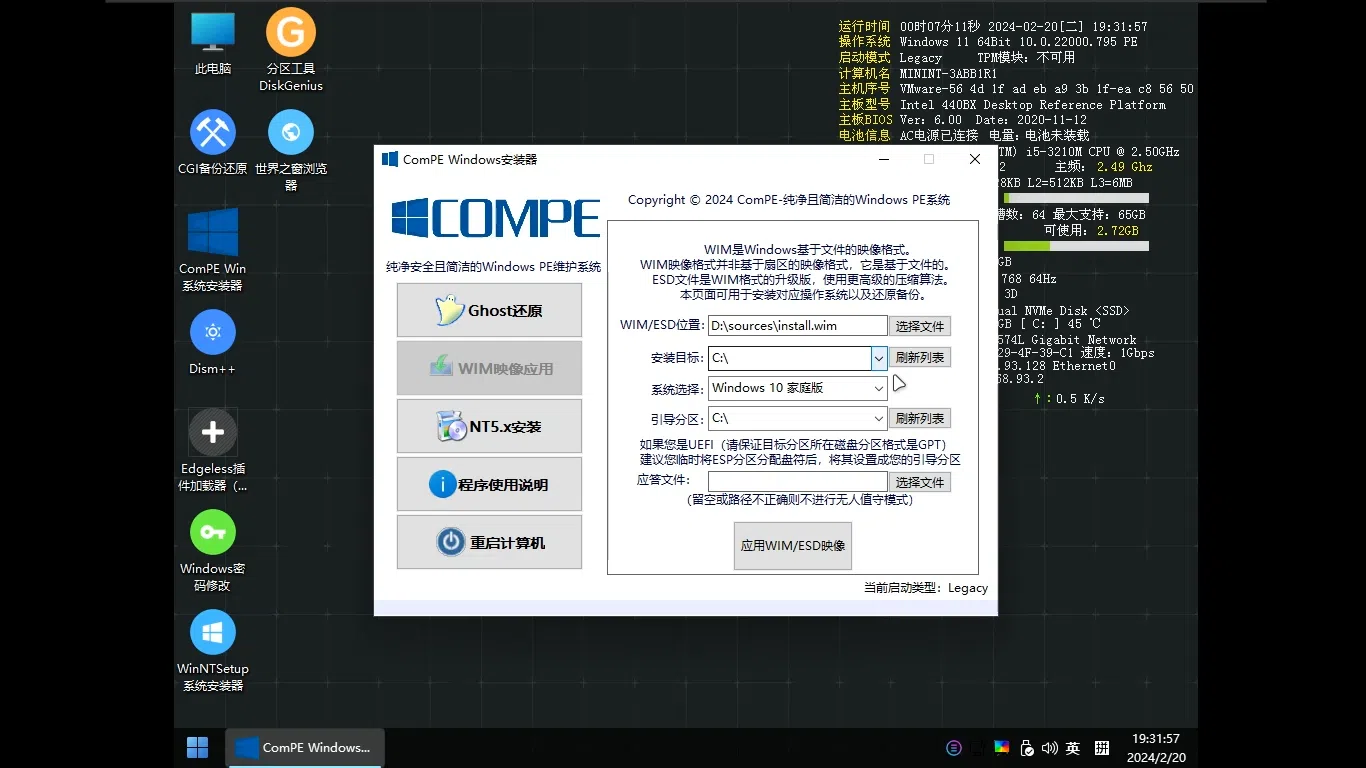Click select file button beside WIM/ESD location
The height and width of the screenshot is (768, 1366).
click(920, 326)
